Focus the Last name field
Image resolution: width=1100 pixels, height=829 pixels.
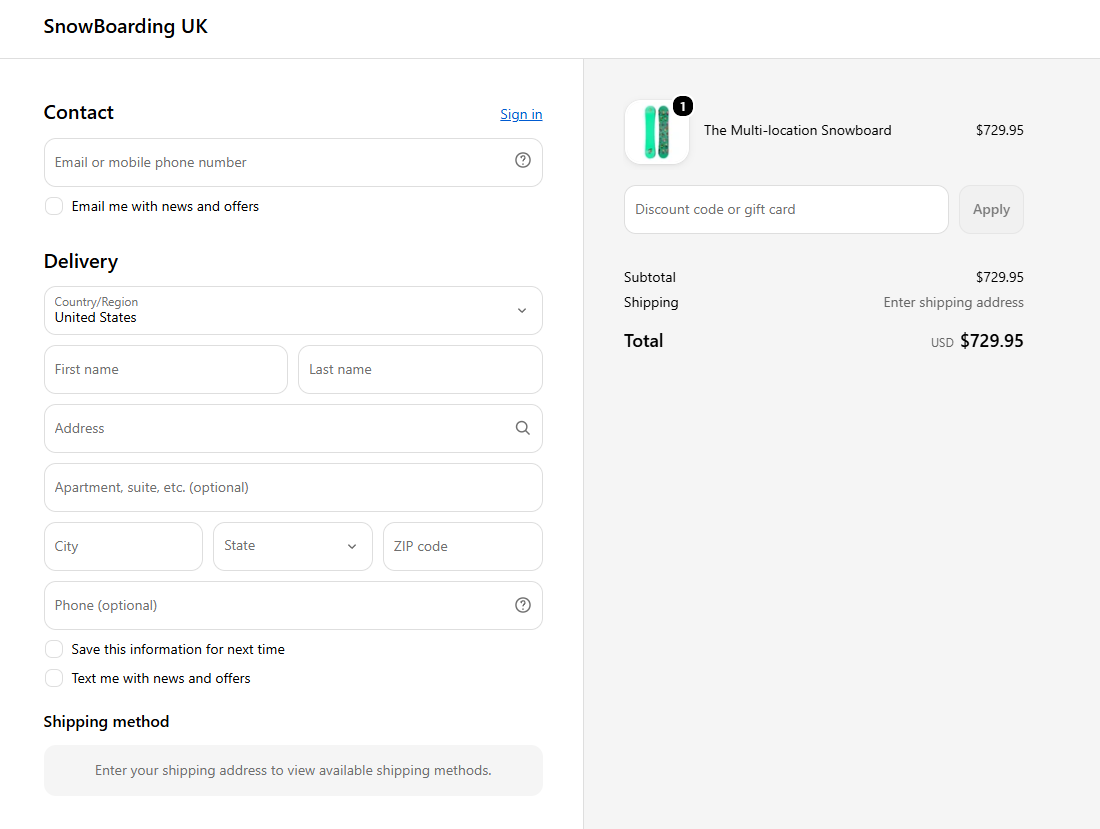420,370
